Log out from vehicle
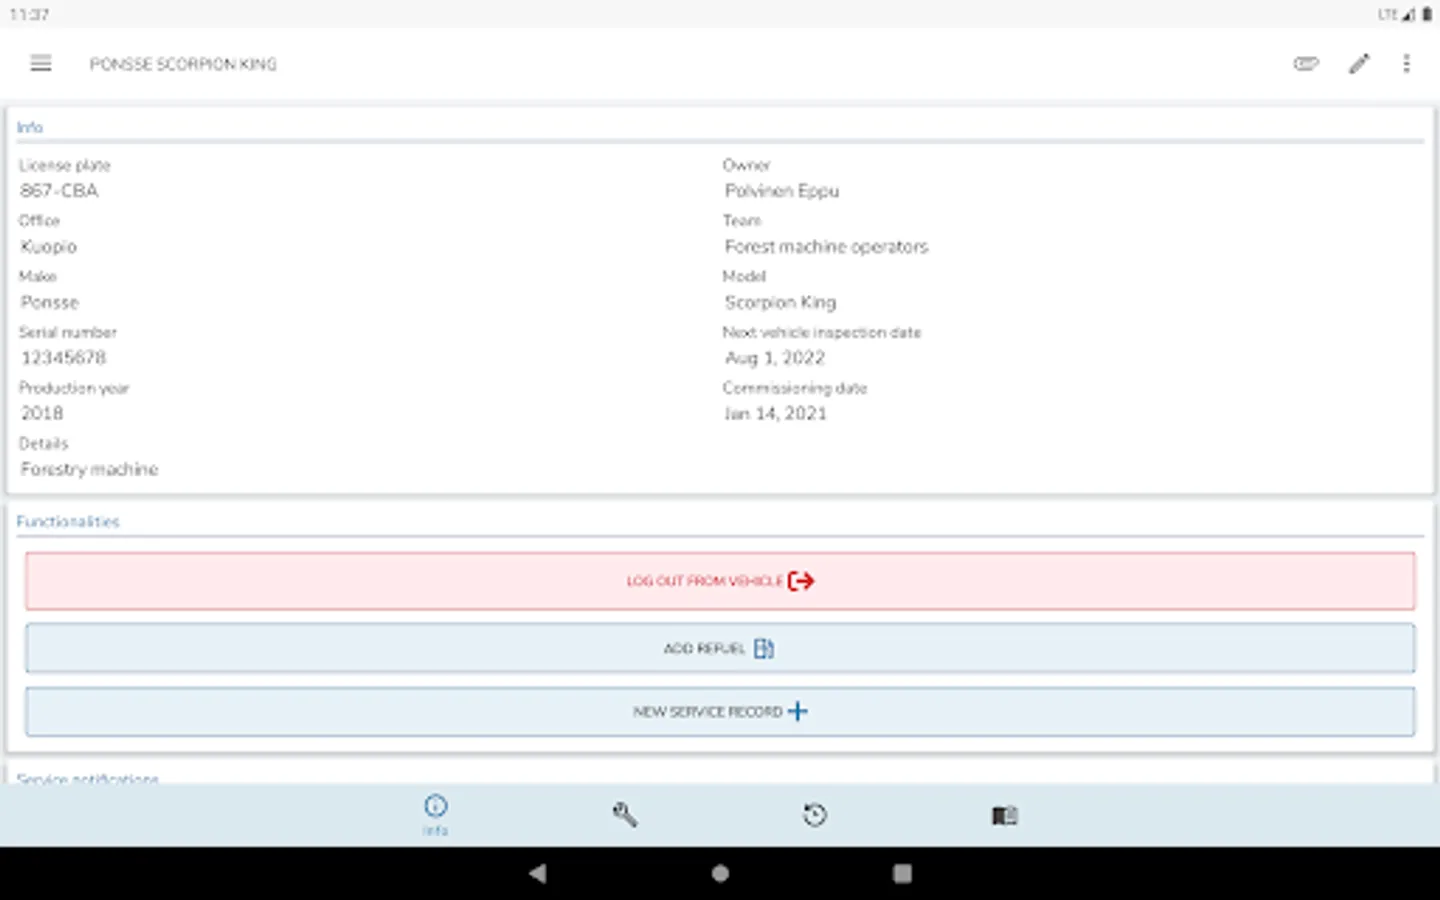 pos(720,581)
